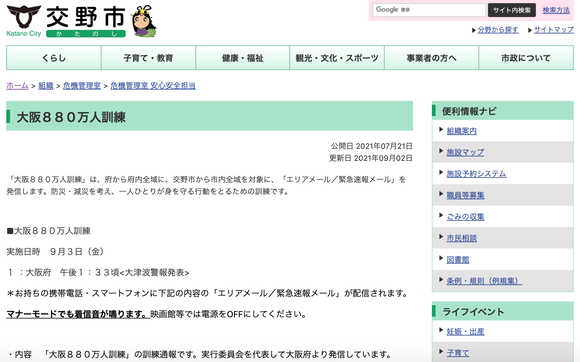
Task: Click the 交野市 site title text
Action: click(x=86, y=17)
